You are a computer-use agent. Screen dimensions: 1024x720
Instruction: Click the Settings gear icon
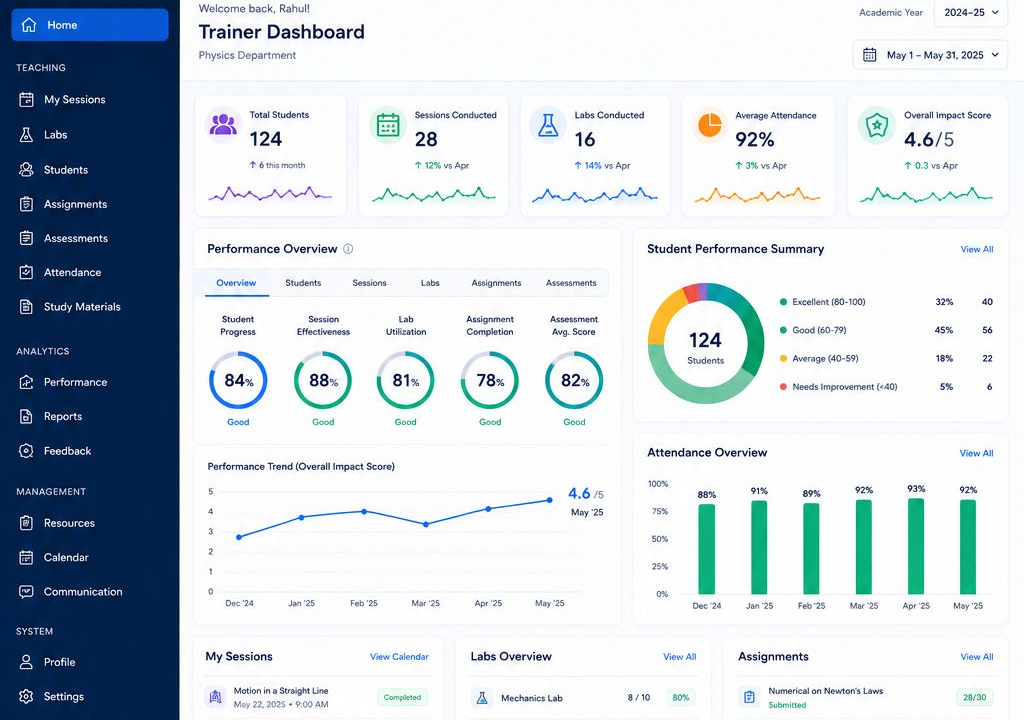point(26,696)
